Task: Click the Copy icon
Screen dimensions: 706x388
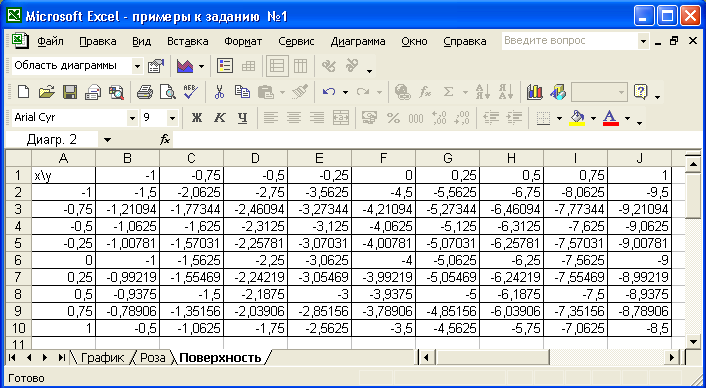Action: click(x=243, y=92)
